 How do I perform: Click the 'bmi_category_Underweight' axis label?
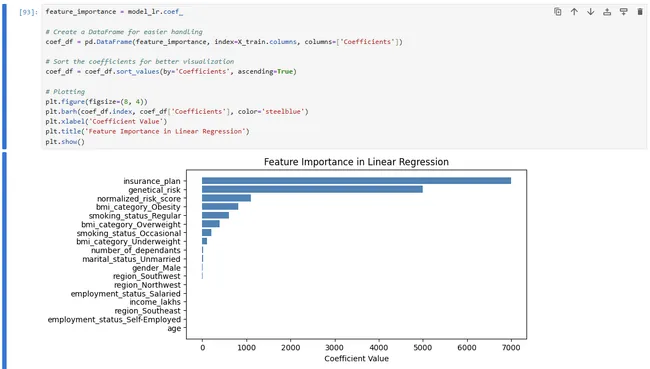pyautogui.click(x=129, y=241)
